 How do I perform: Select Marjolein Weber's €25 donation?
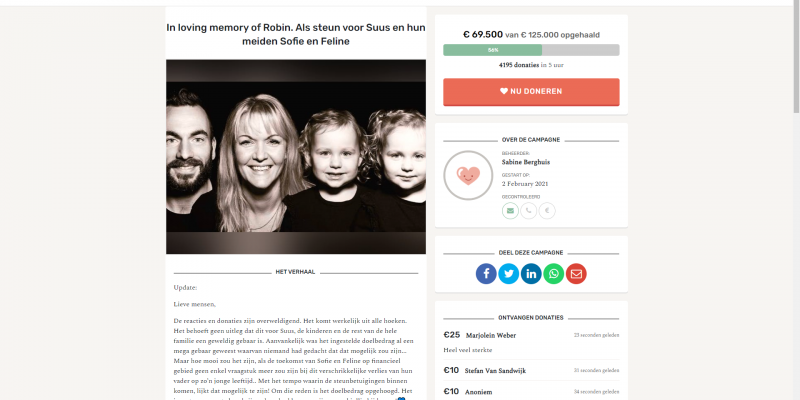point(531,342)
